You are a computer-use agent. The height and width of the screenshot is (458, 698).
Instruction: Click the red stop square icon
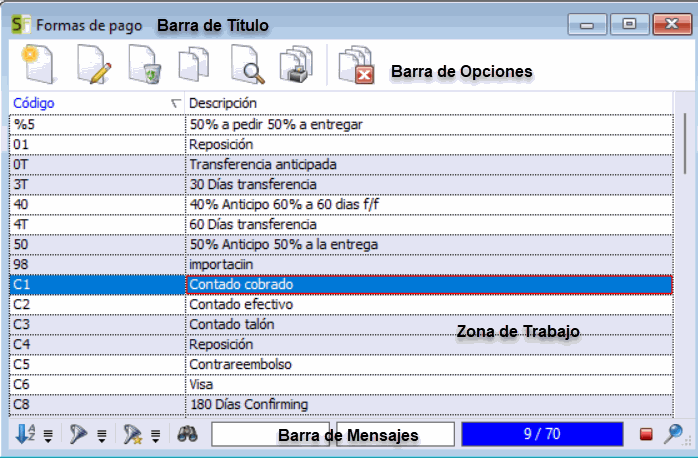[646, 434]
